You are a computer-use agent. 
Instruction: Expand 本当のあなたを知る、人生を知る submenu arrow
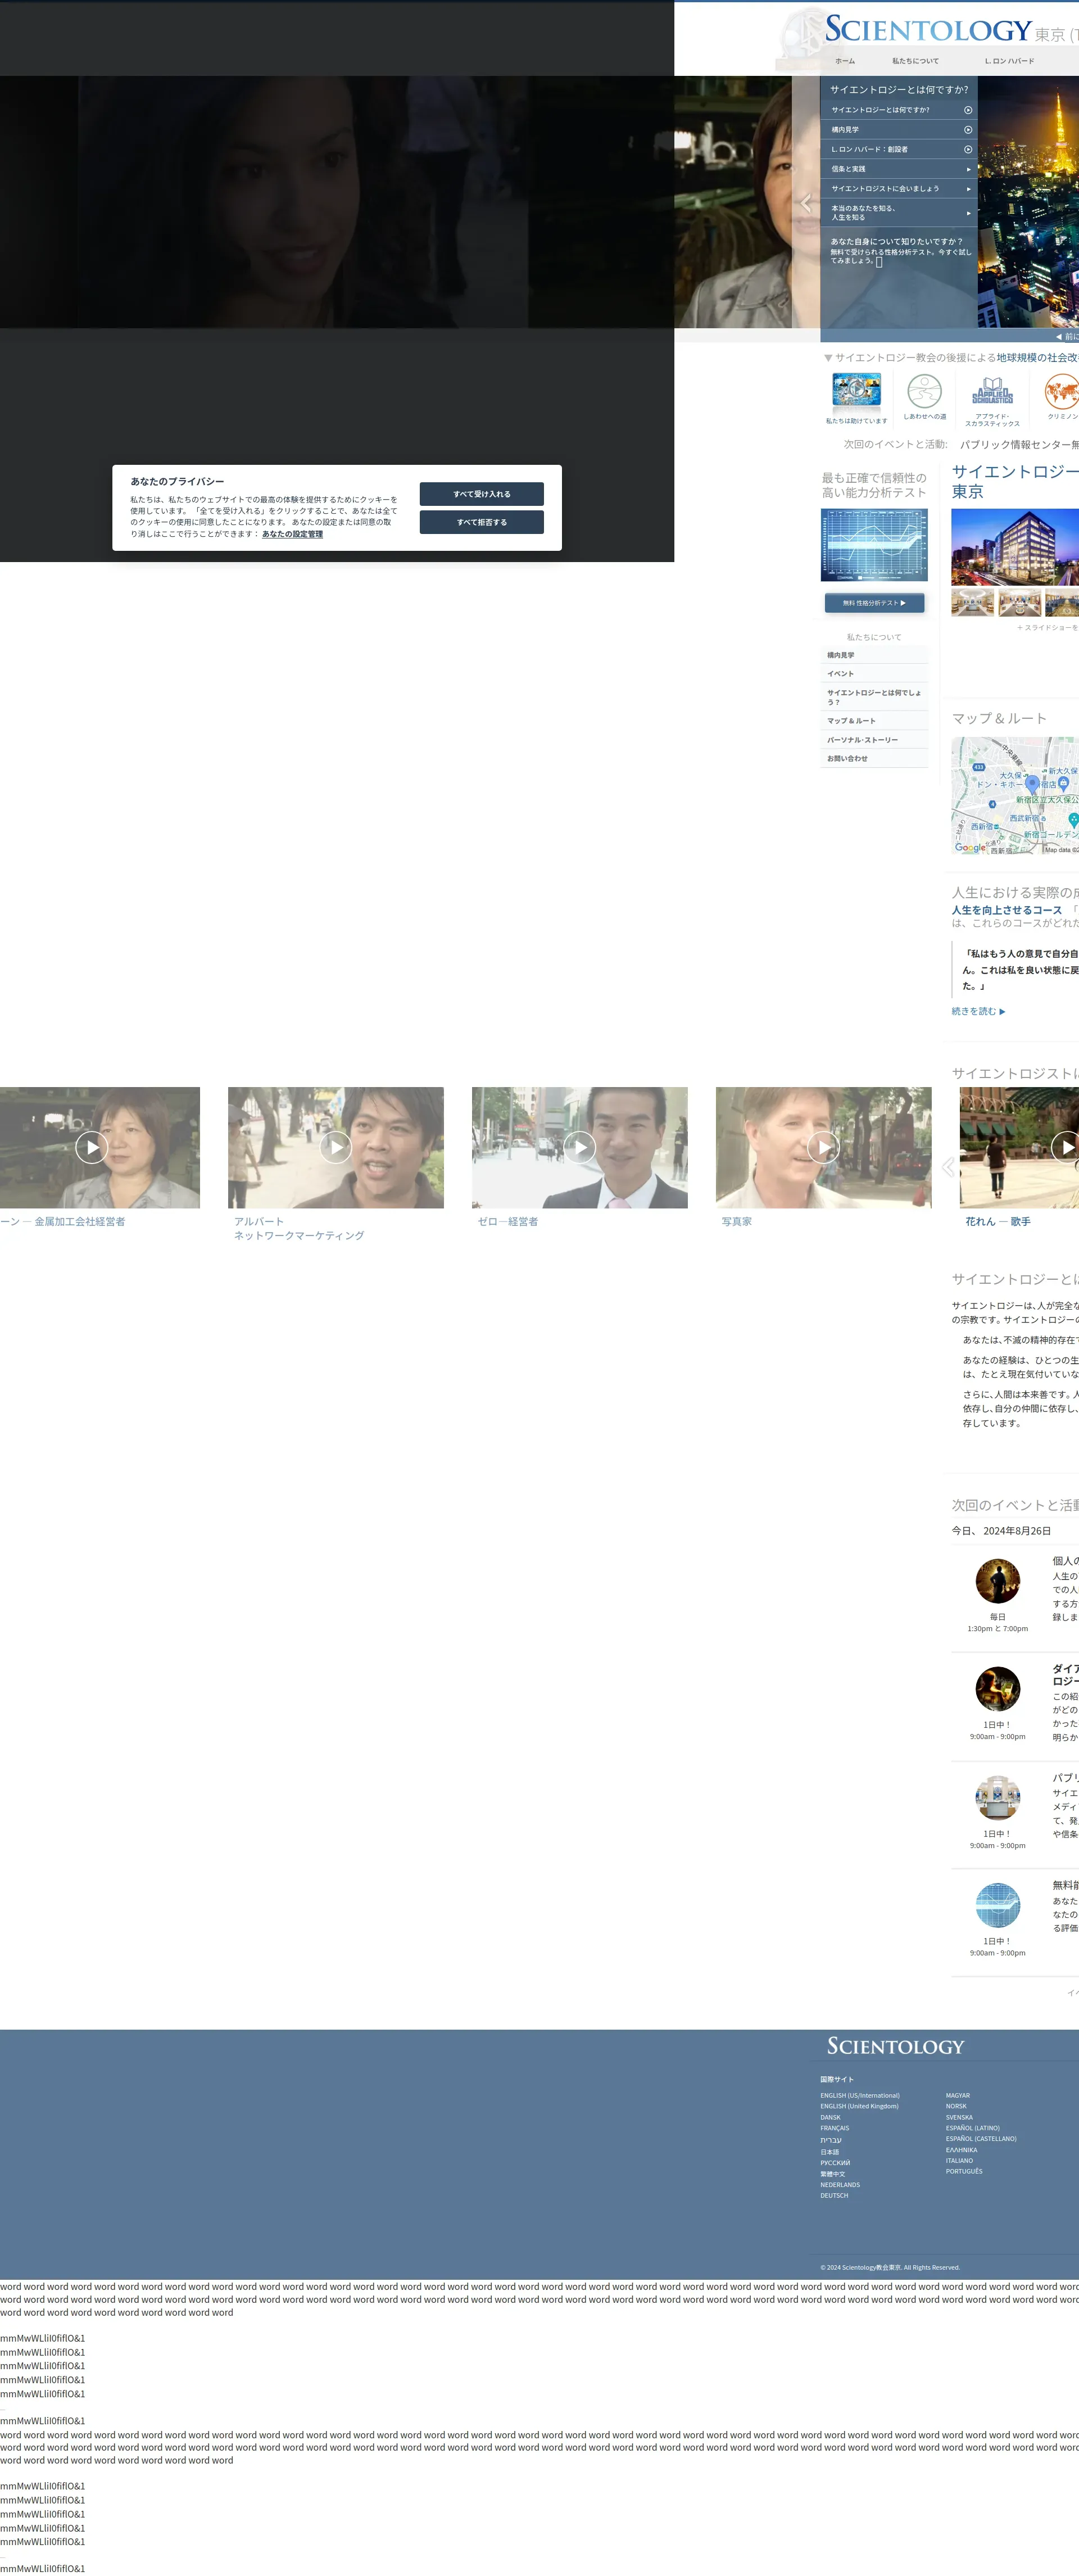[x=968, y=213]
